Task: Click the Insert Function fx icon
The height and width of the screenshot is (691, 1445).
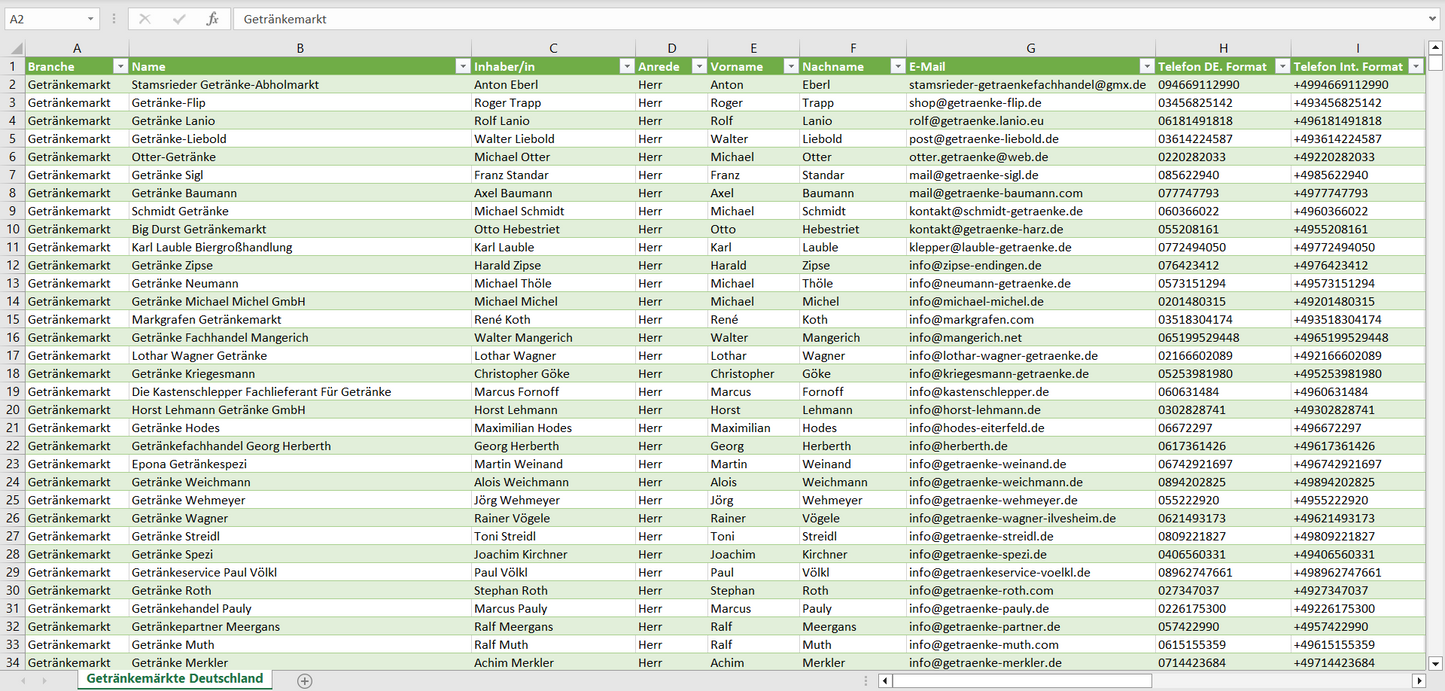Action: tap(212, 19)
